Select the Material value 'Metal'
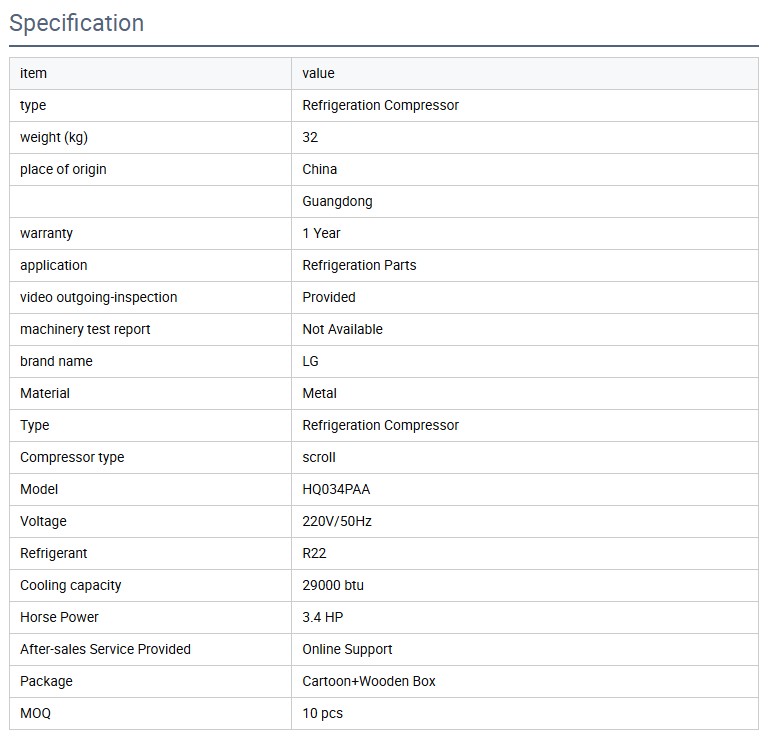Image resolution: width=770 pixels, height=738 pixels. [319, 393]
